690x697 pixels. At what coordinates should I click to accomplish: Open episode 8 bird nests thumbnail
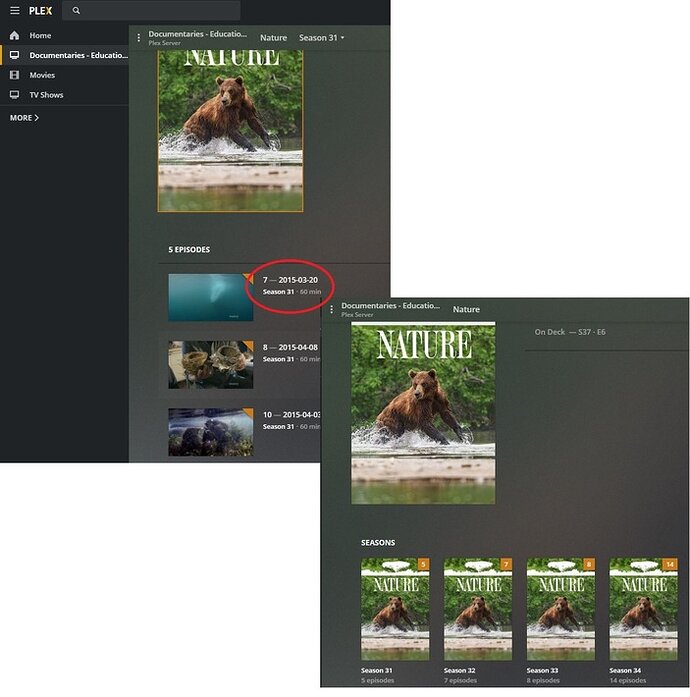[x=211, y=365]
